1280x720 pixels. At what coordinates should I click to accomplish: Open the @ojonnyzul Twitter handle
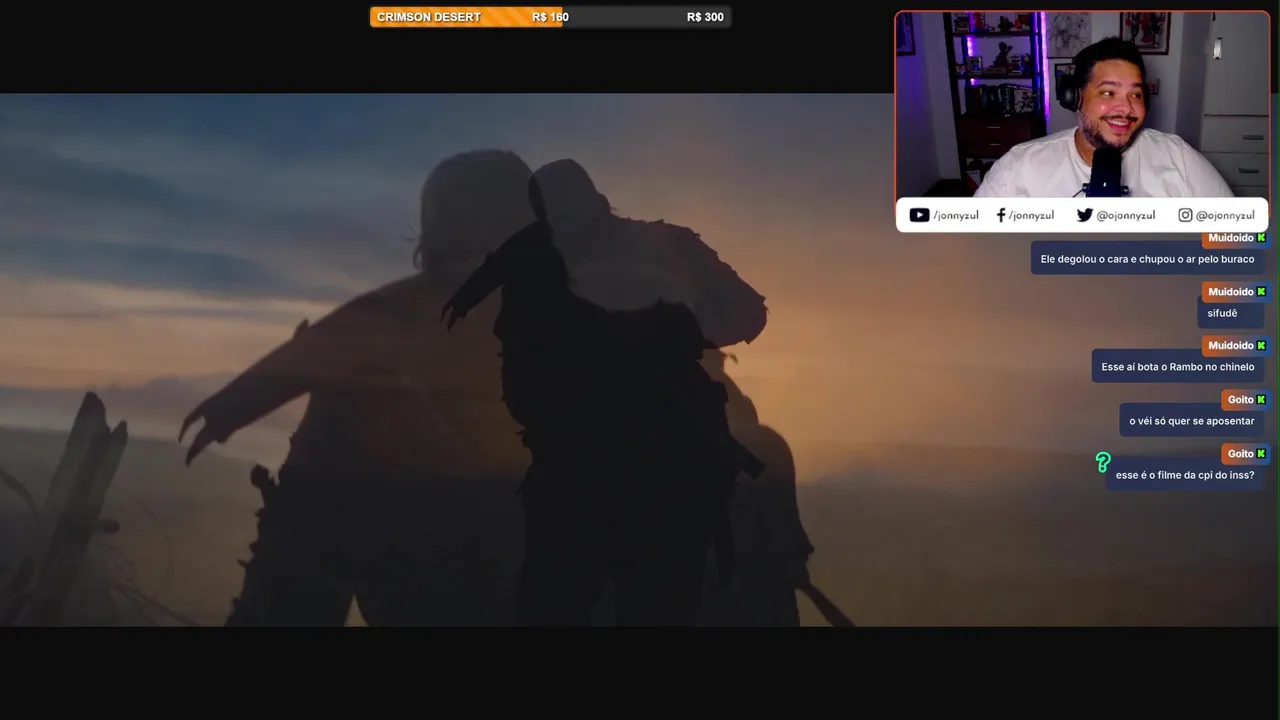click(1126, 215)
